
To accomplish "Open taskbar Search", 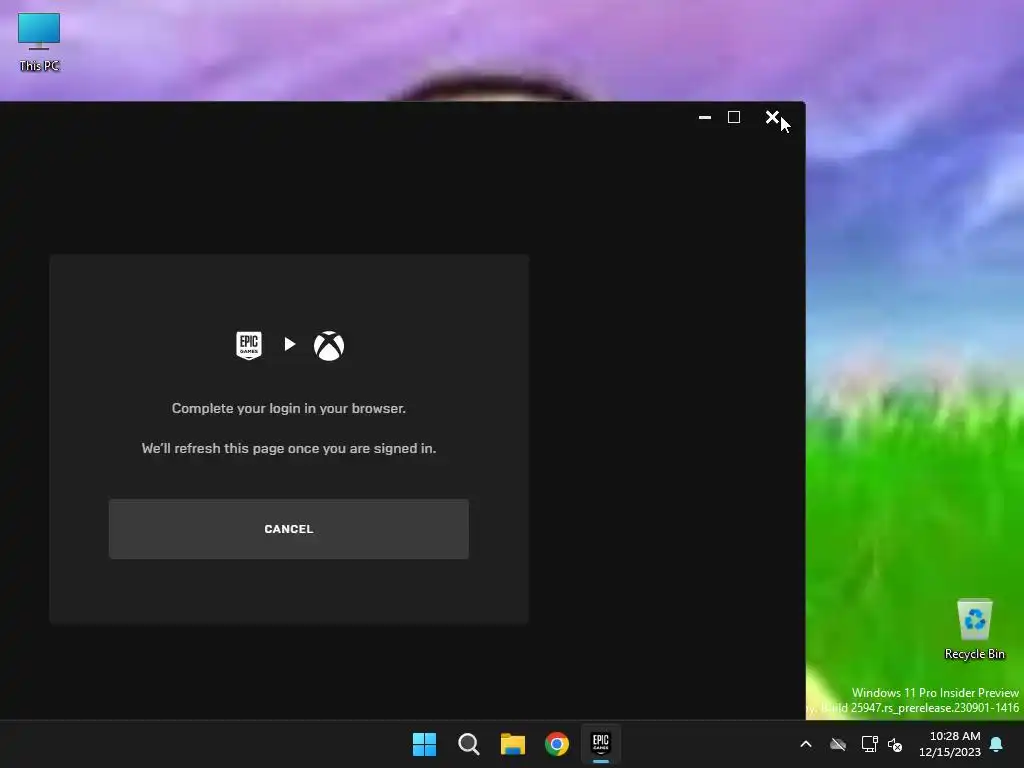I will 469,744.
